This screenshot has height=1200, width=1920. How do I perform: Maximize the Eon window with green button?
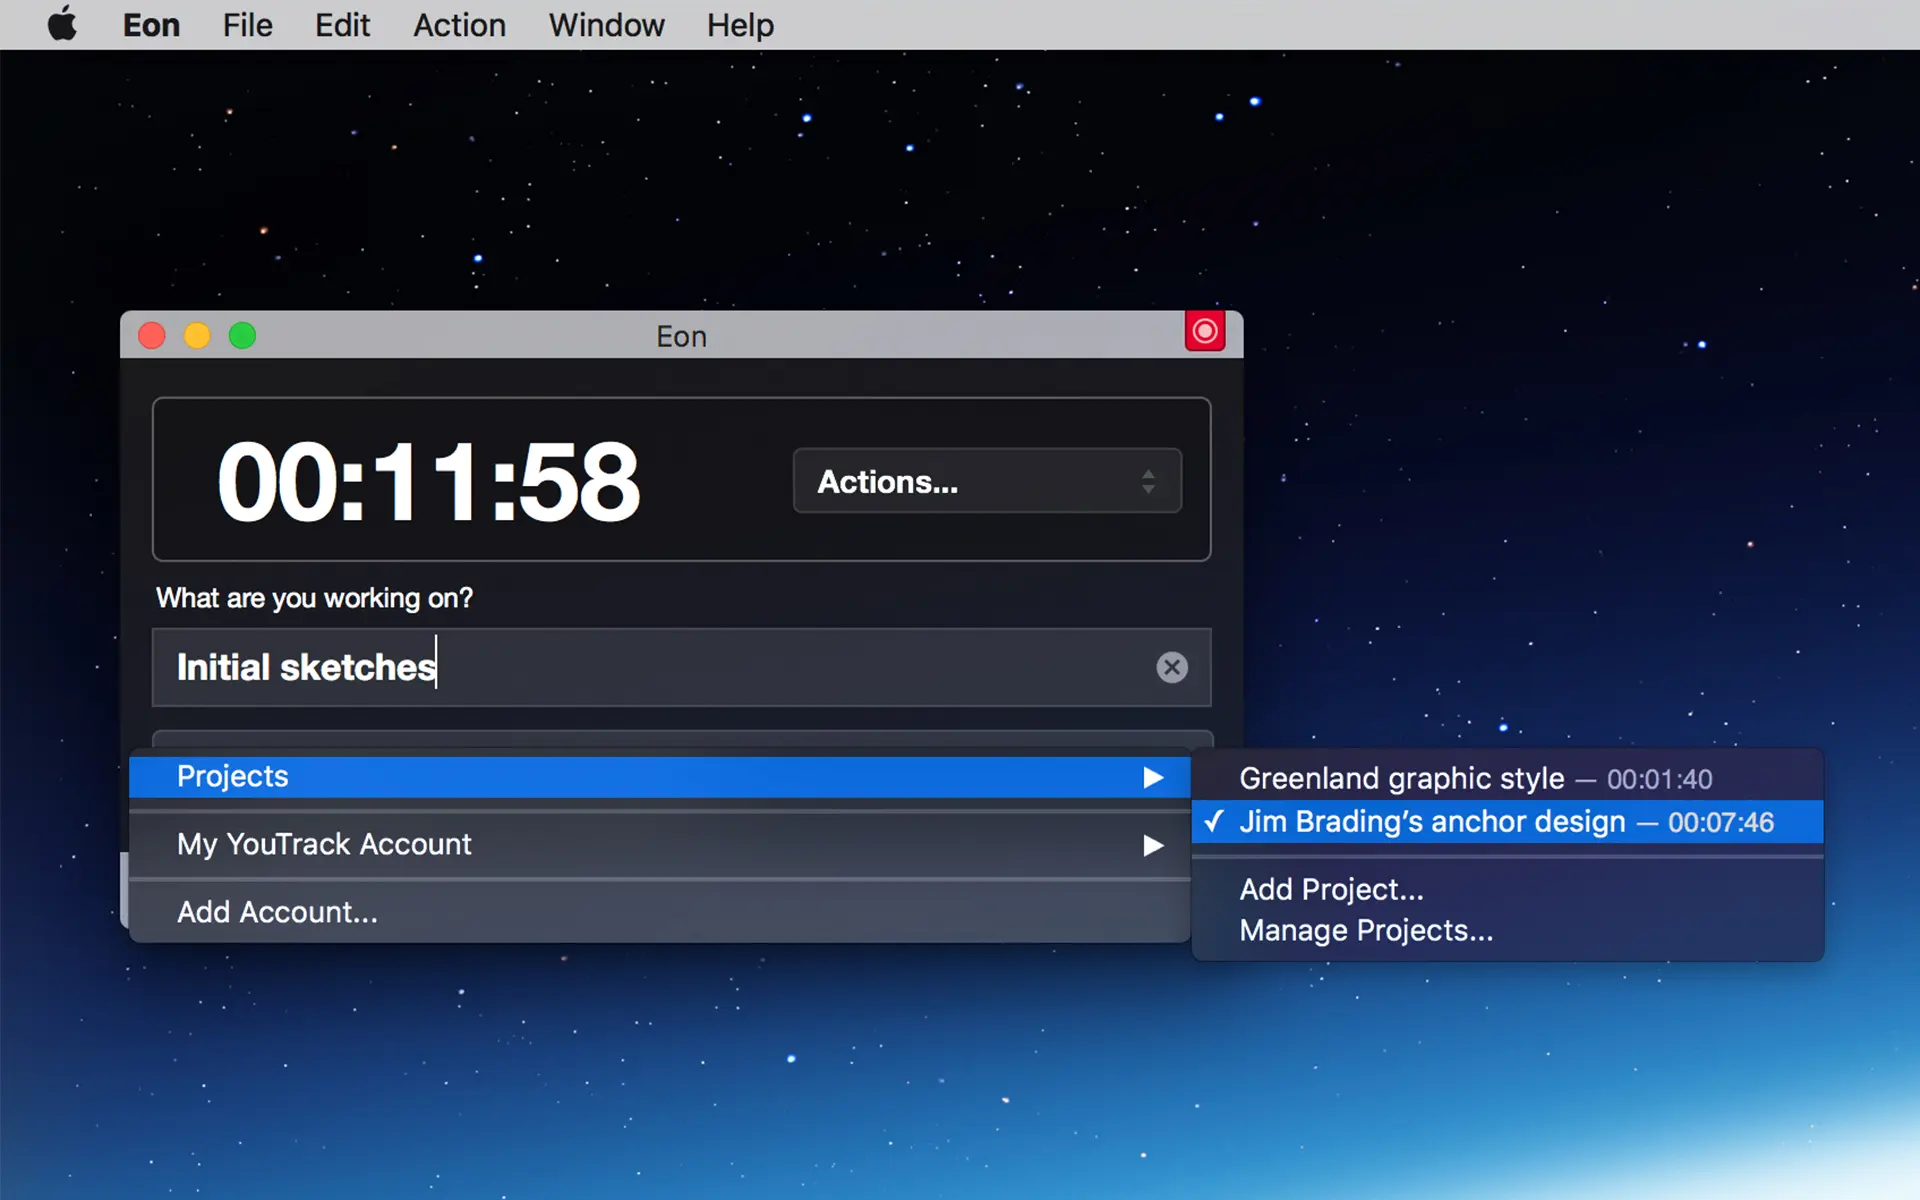pos(242,335)
